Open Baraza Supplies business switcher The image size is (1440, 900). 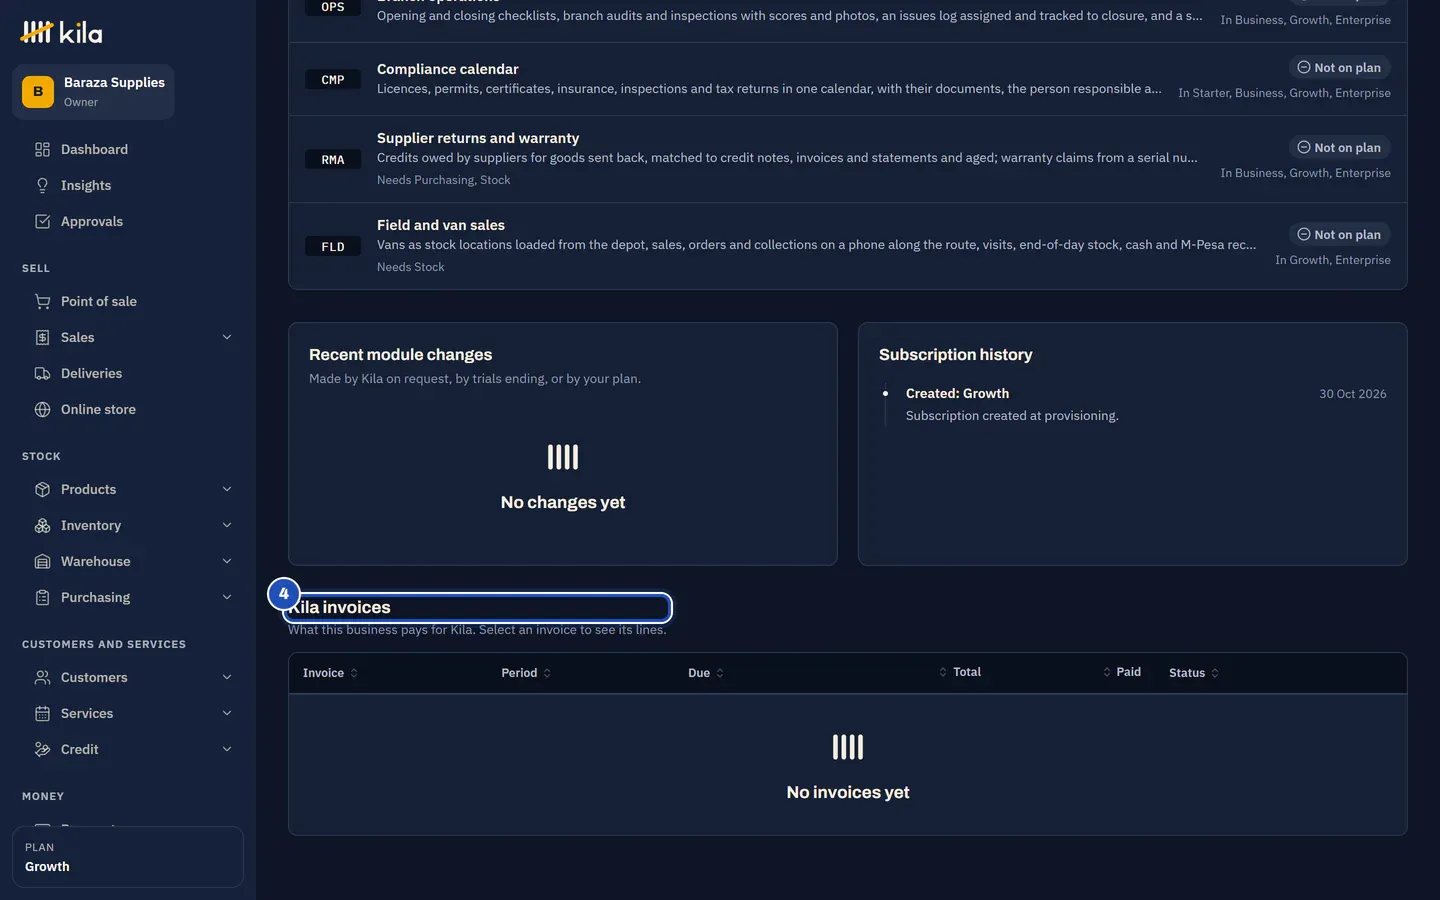pyautogui.click(x=93, y=92)
